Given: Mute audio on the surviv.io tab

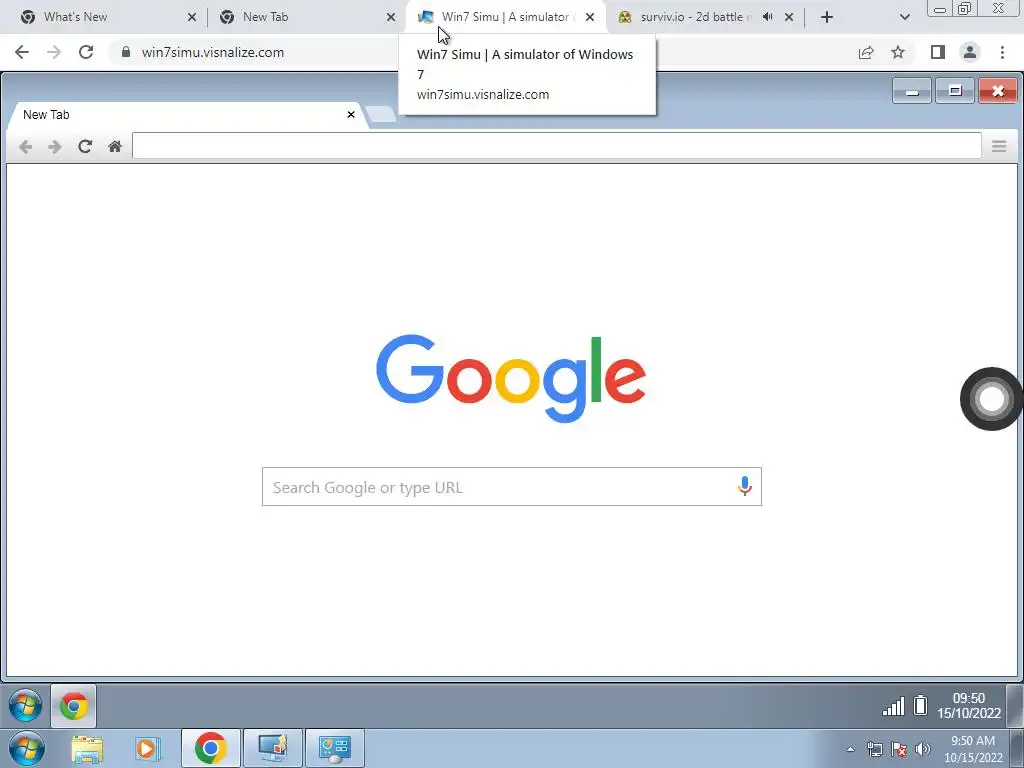Looking at the screenshot, I should [x=767, y=17].
